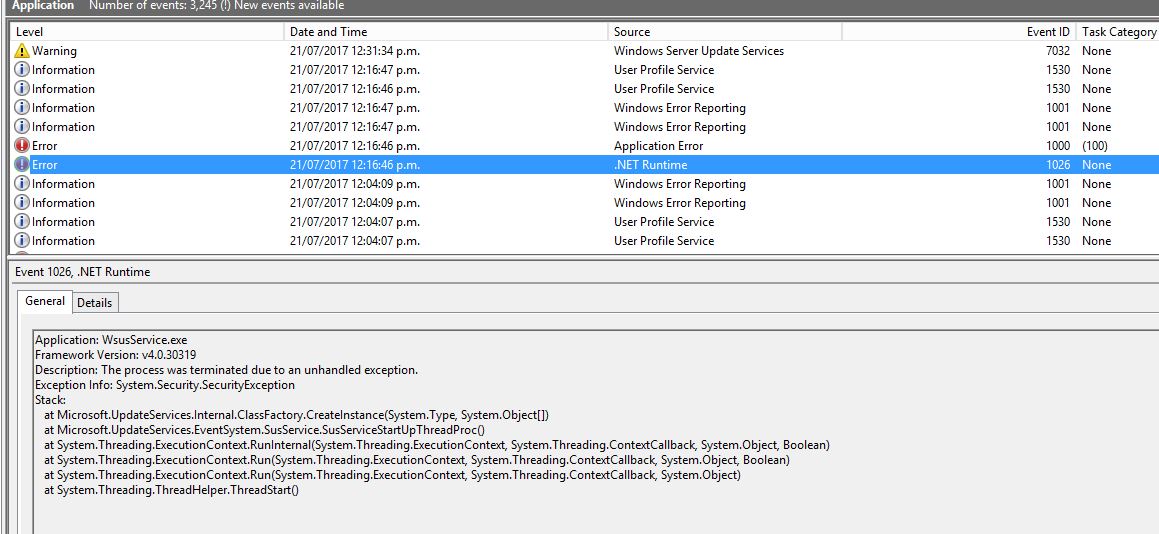Viewport: 1159px width, 534px height.
Task: Click the unhandled exception description line
Action: [226, 370]
